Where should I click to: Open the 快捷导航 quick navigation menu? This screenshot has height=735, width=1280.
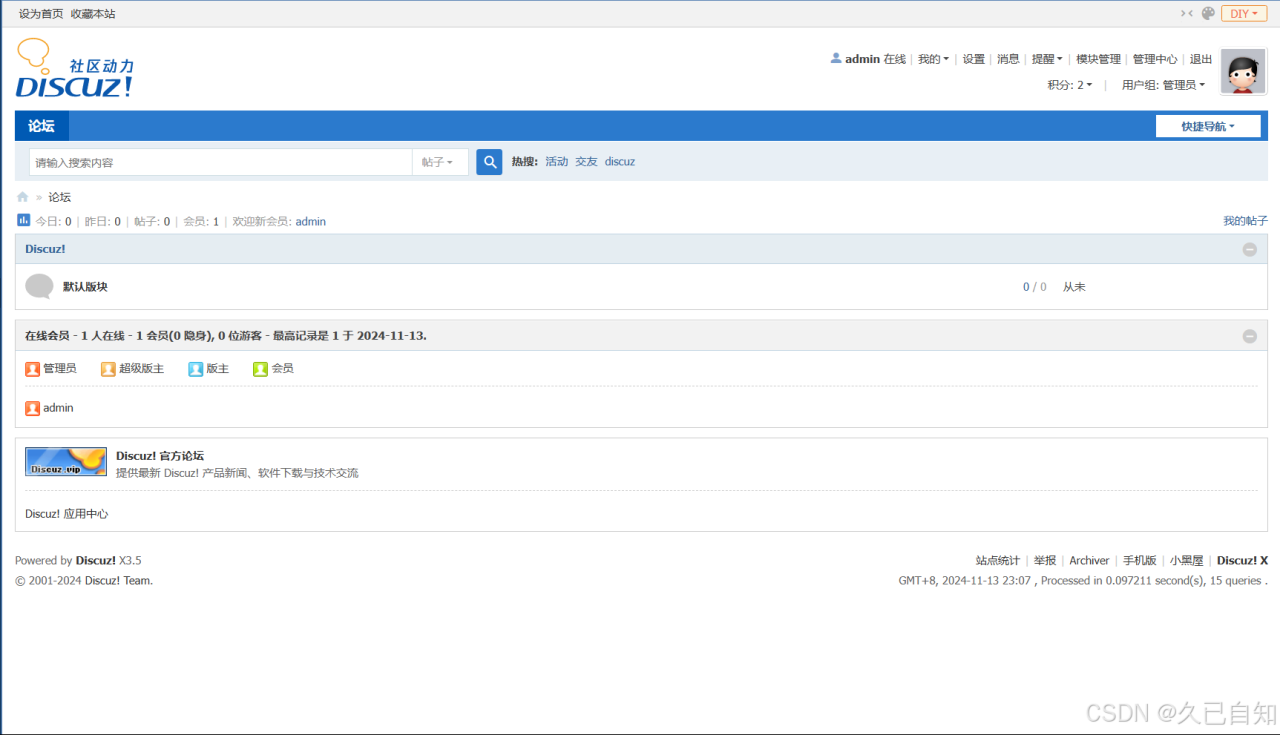coord(1208,126)
